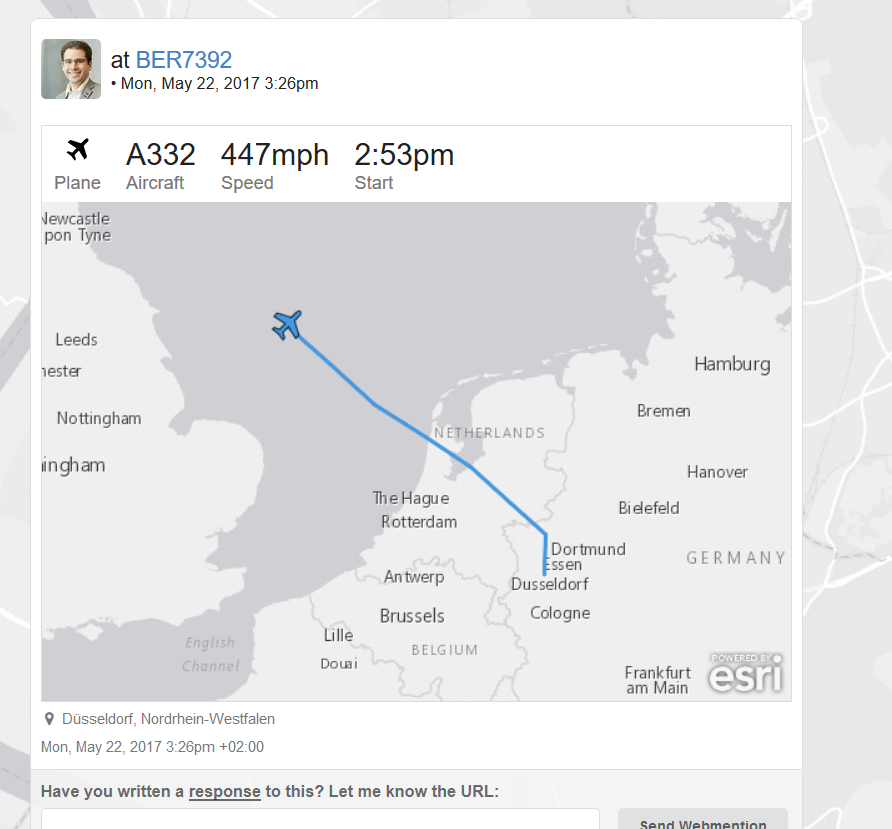Click the A332 Aircraft value
Image resolution: width=892 pixels, height=829 pixels.
click(161, 155)
